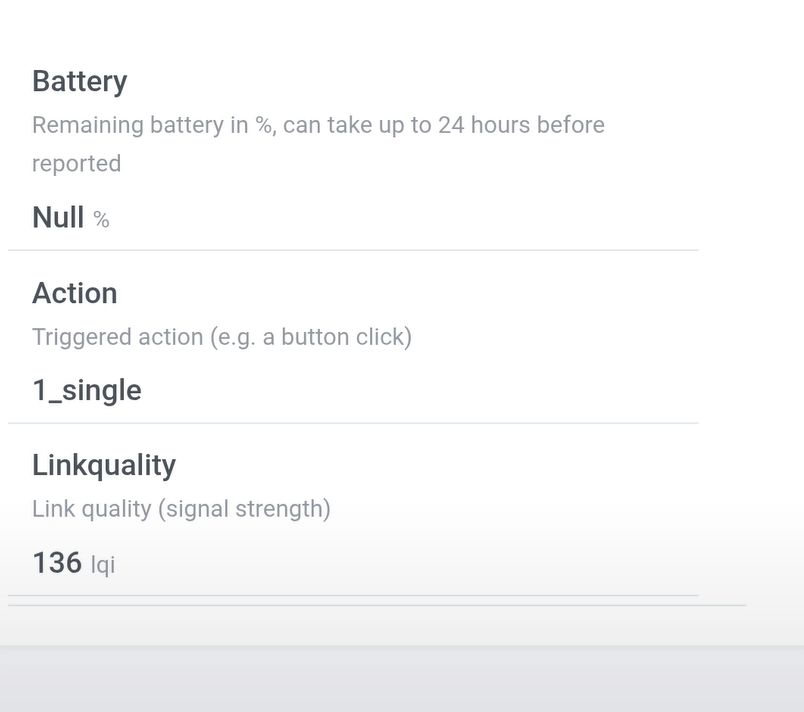The width and height of the screenshot is (804, 712).
Task: Click the lqi unit label
Action: click(103, 565)
